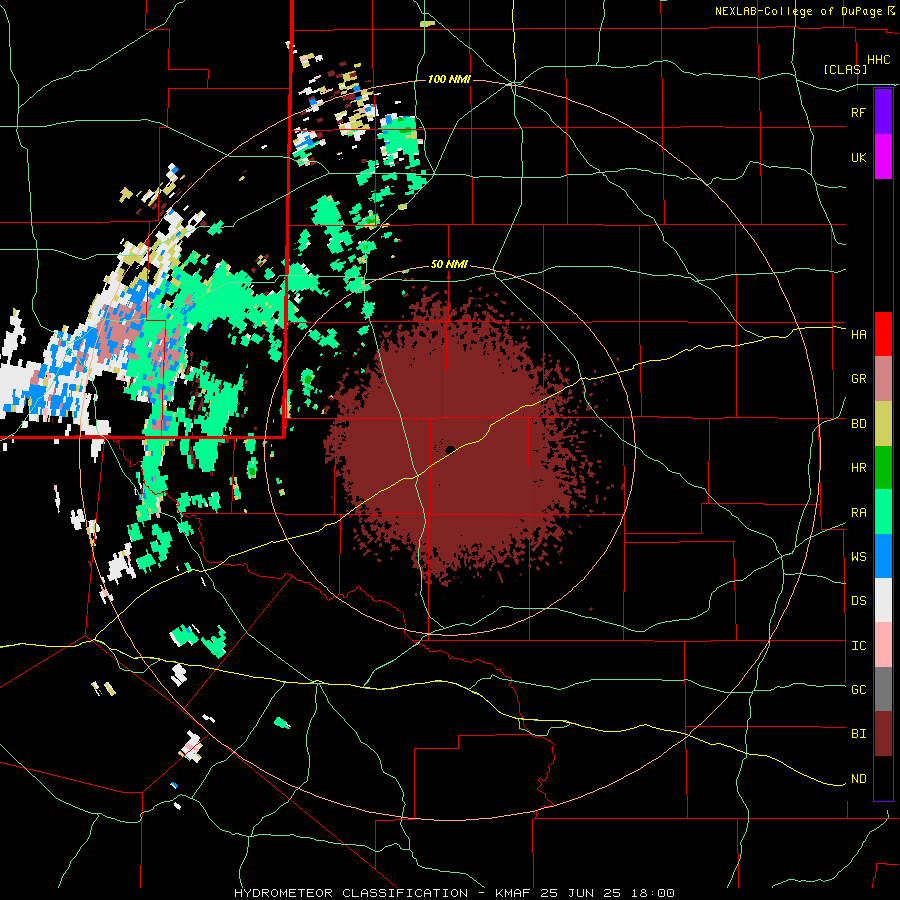This screenshot has height=900, width=900.
Task: Click the ND legend label
Action: click(858, 779)
